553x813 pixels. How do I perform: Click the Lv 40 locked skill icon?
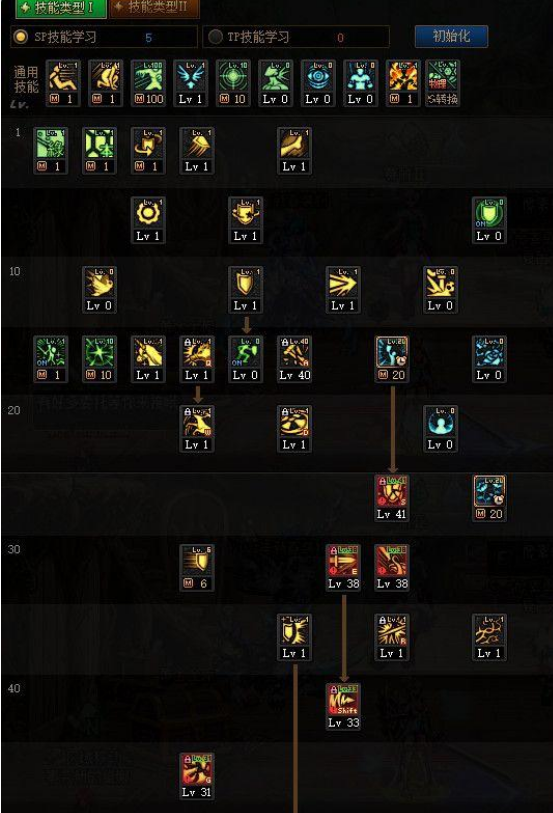[294, 359]
